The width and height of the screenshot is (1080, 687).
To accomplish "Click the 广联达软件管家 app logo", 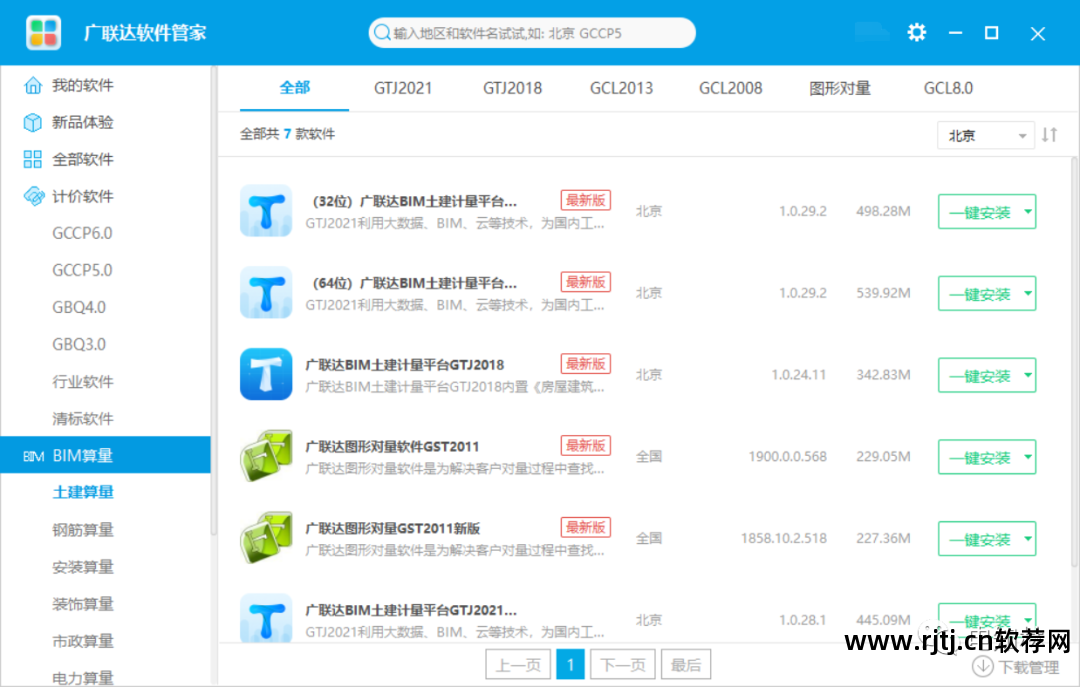I will tap(43, 32).
